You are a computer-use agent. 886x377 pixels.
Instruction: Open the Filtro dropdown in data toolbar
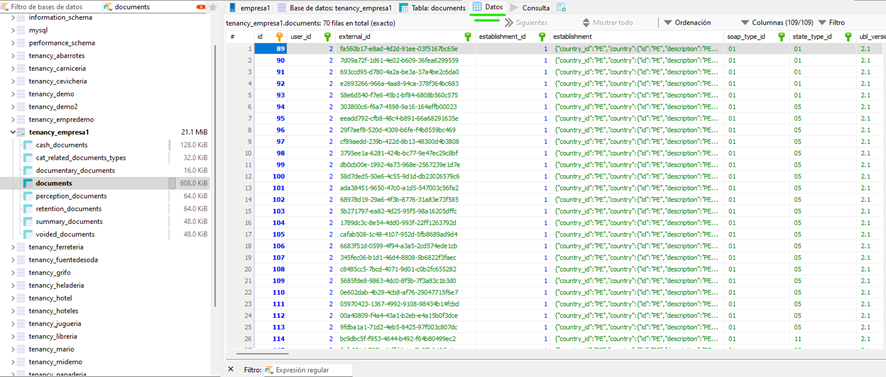click(x=832, y=23)
